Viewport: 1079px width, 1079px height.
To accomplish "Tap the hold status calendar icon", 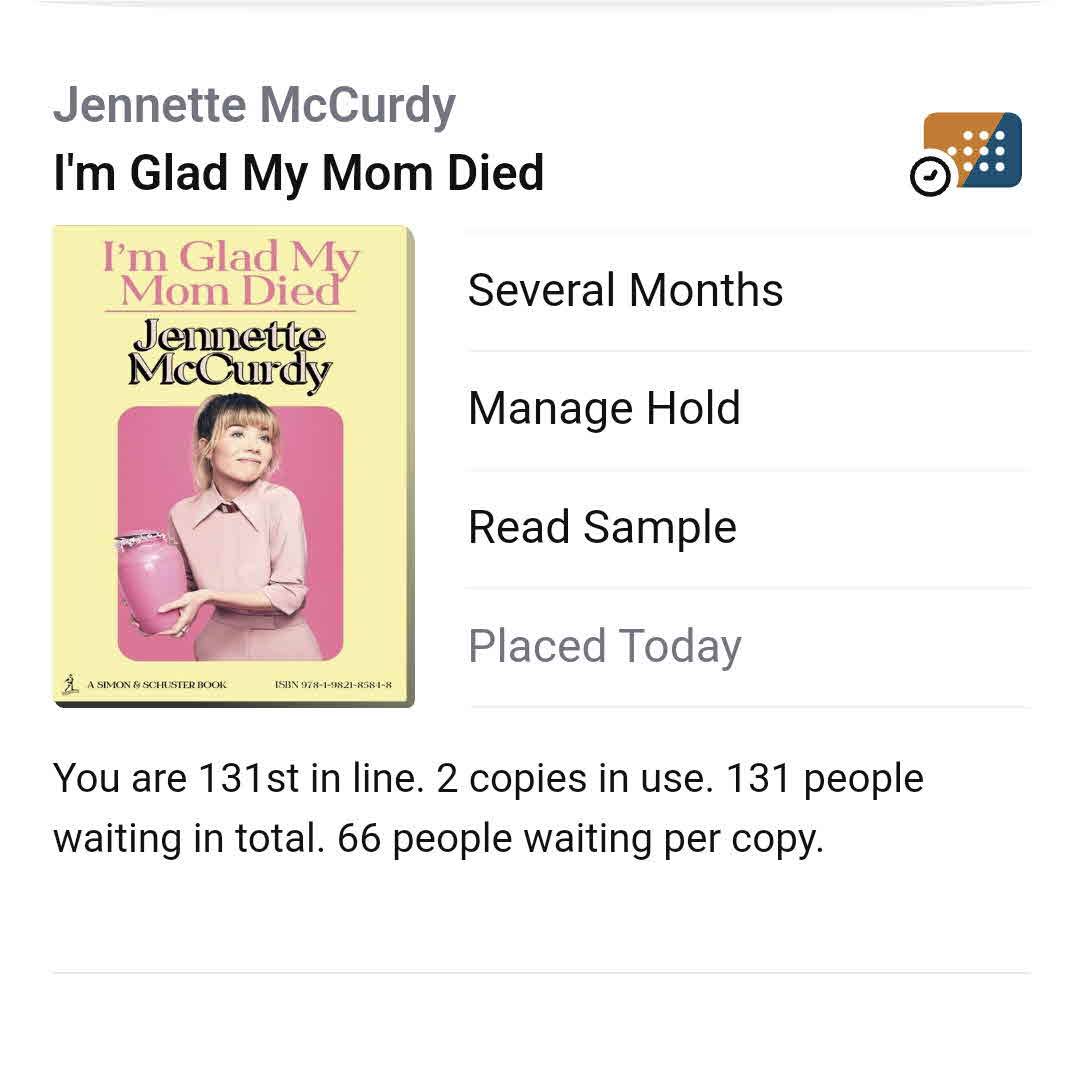I will click(972, 151).
